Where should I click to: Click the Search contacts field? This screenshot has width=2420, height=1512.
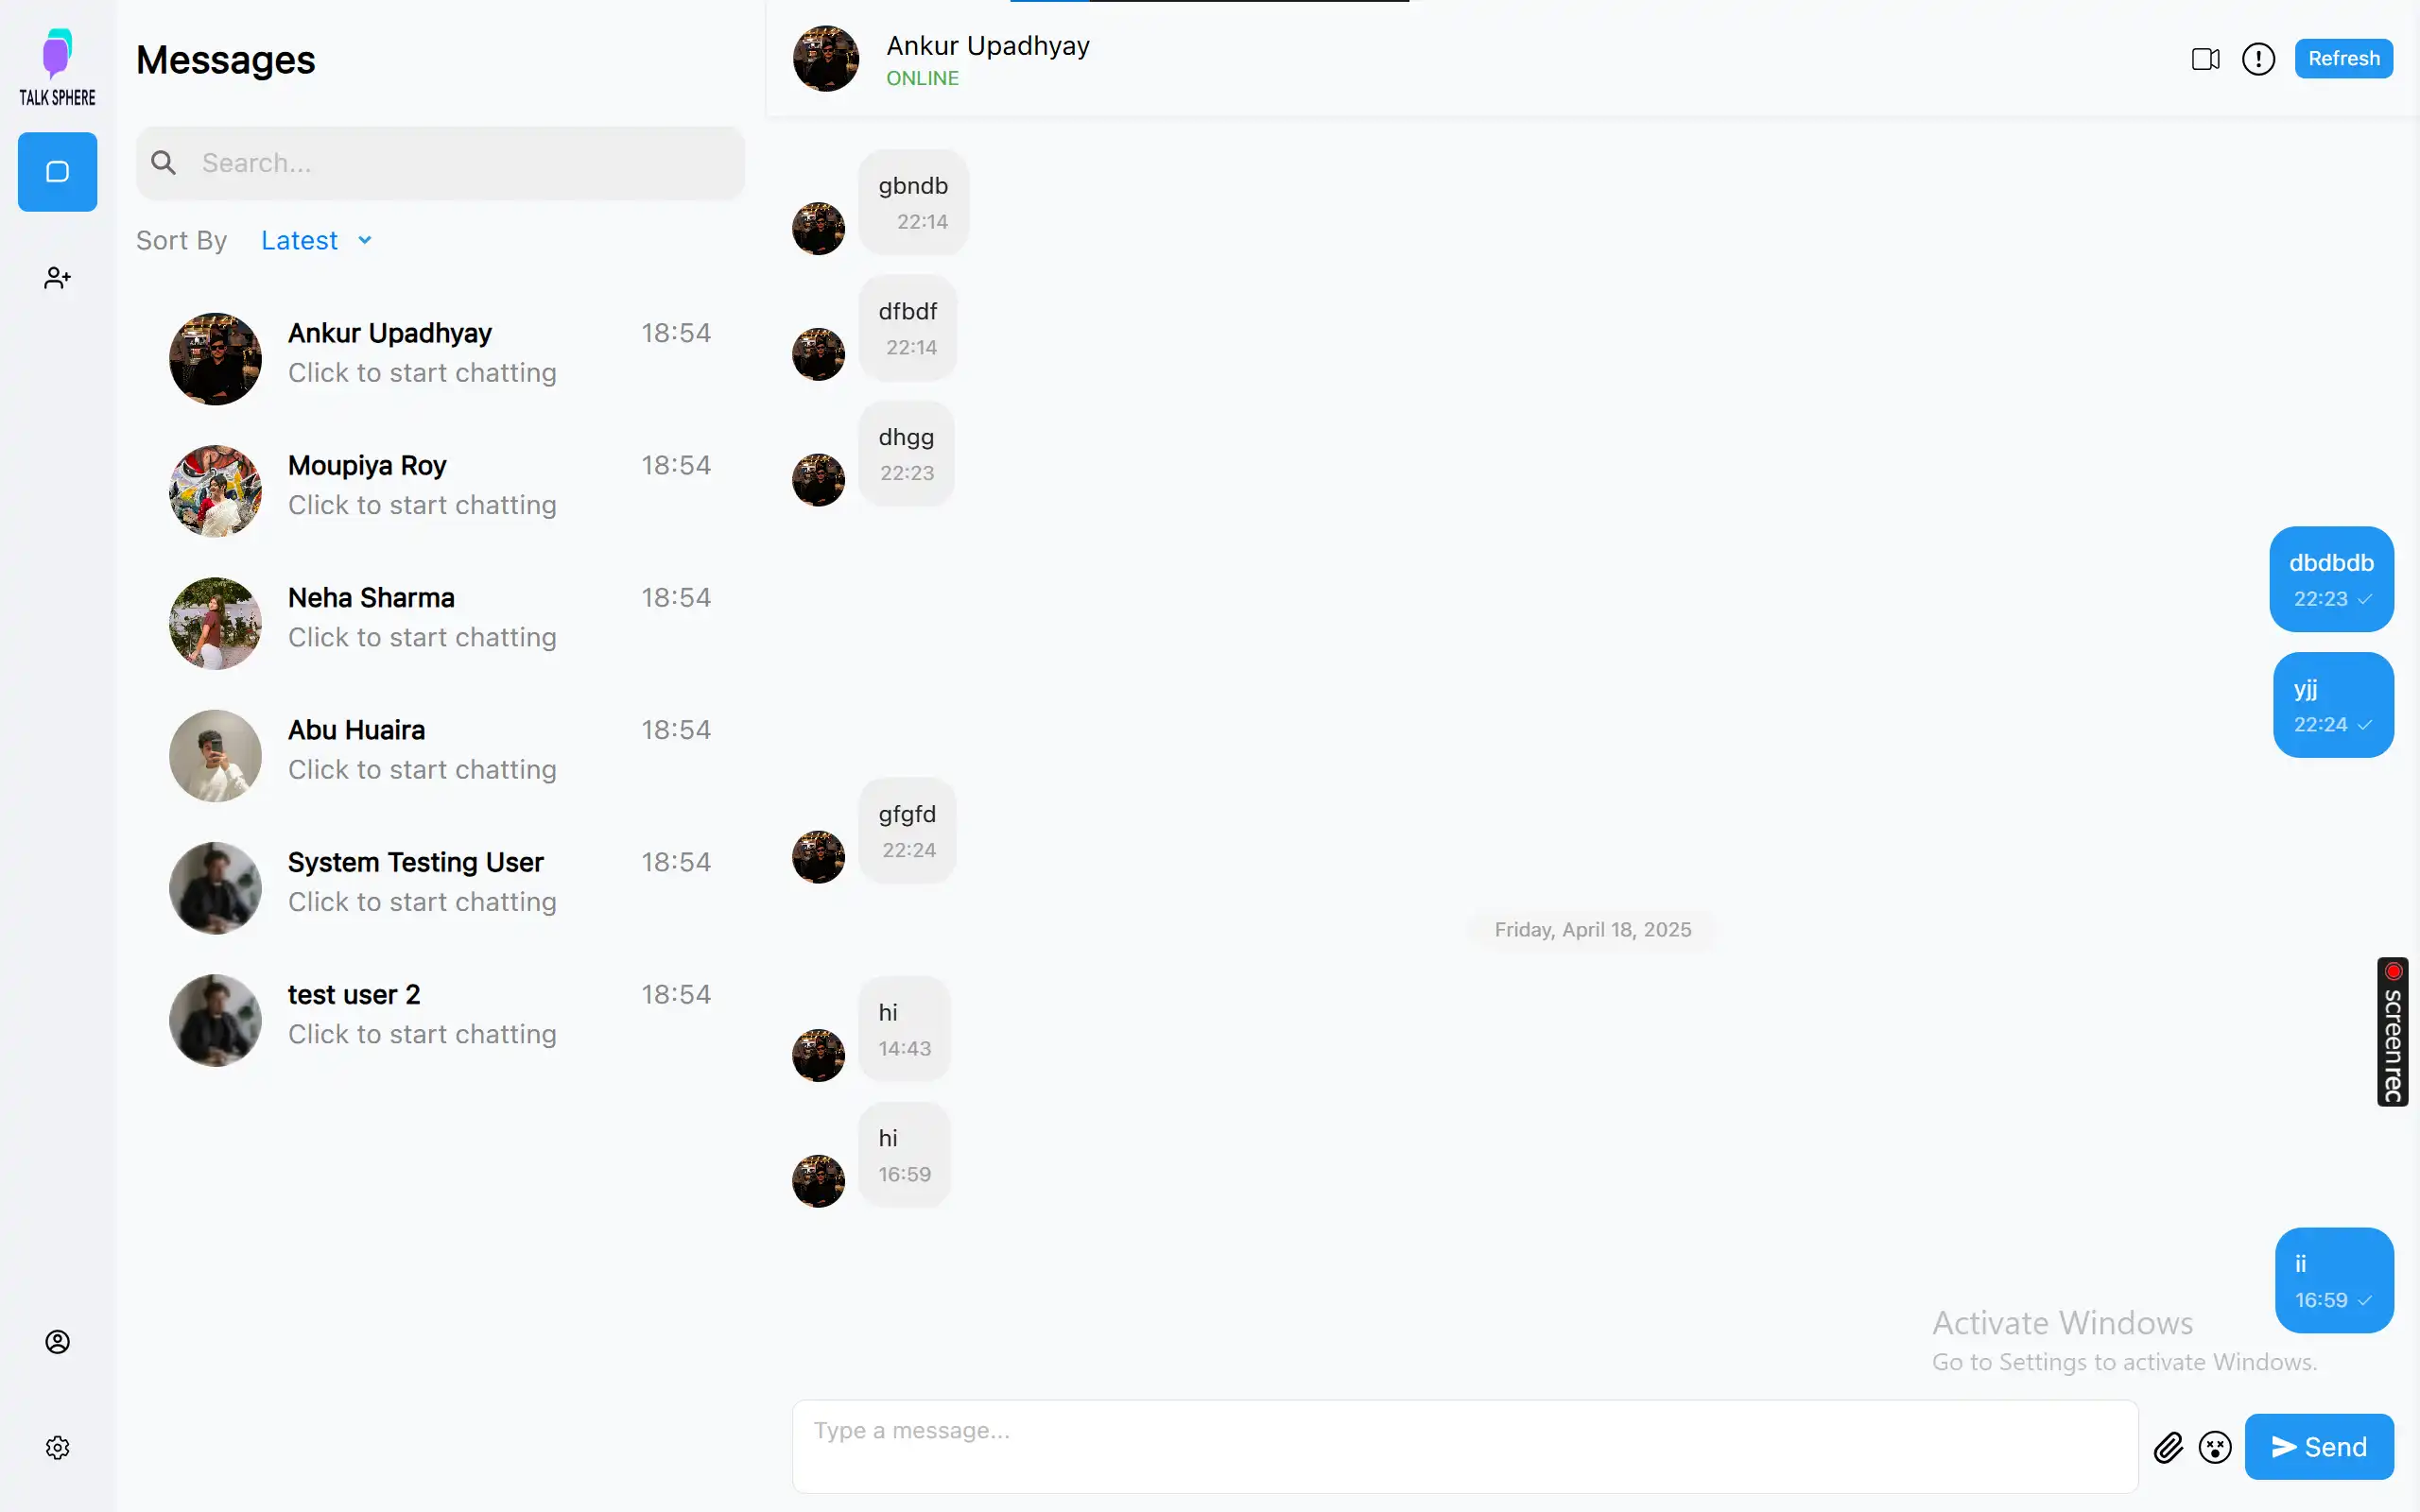460,163
